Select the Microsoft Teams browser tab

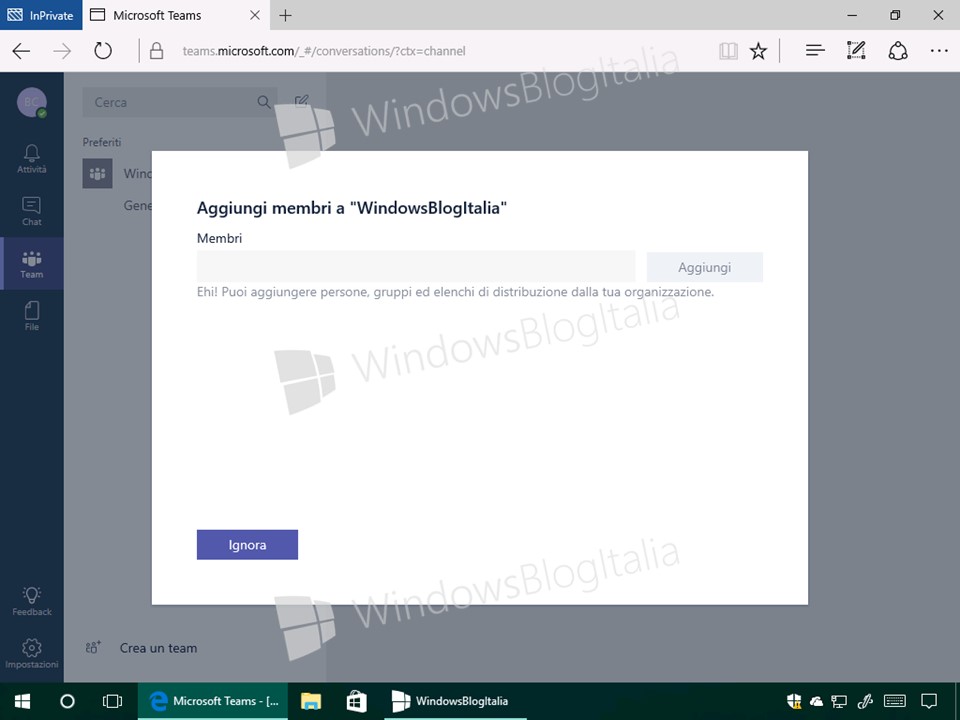click(176, 15)
